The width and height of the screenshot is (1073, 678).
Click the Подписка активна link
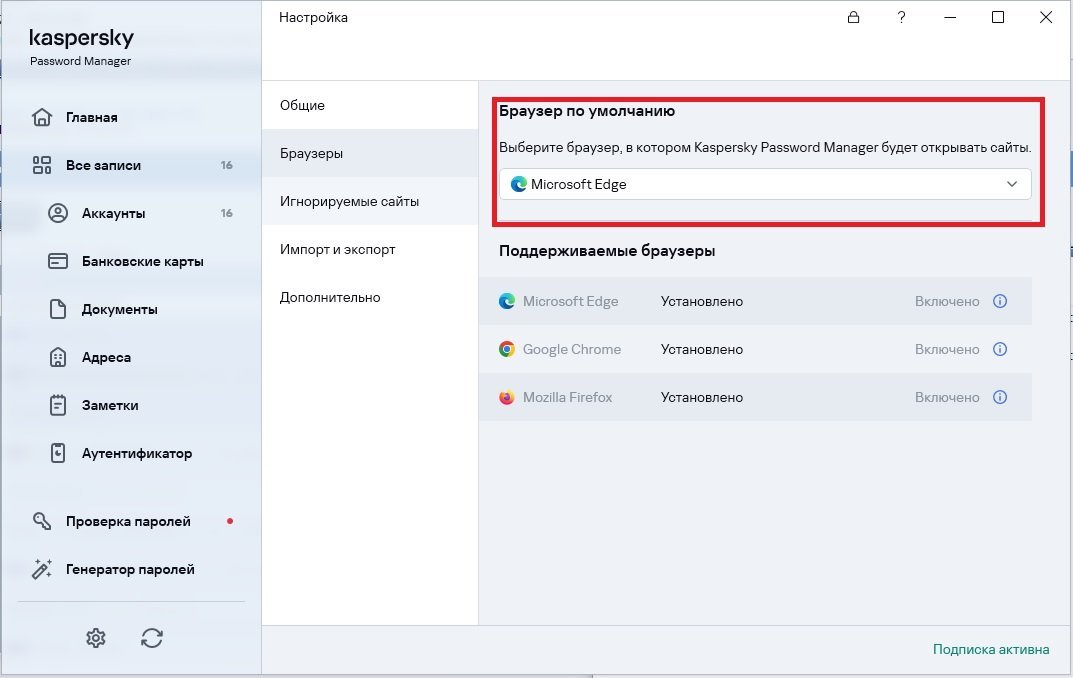[991, 649]
